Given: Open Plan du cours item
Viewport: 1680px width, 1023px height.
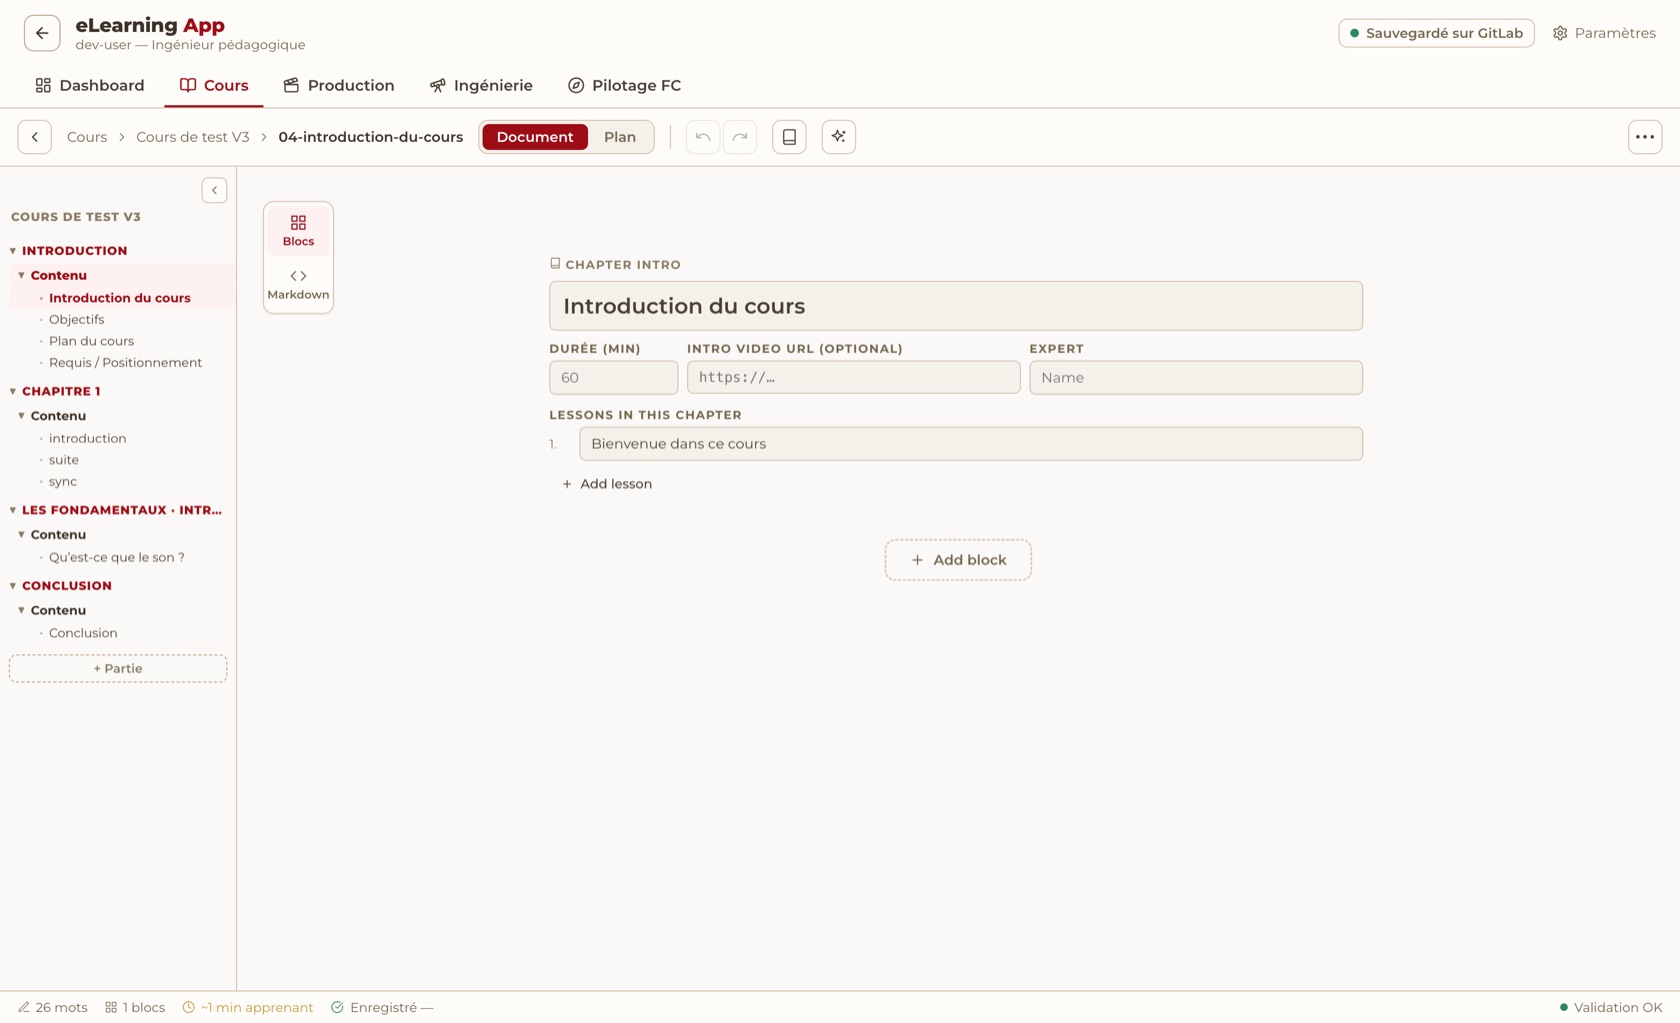Looking at the screenshot, I should pos(92,341).
